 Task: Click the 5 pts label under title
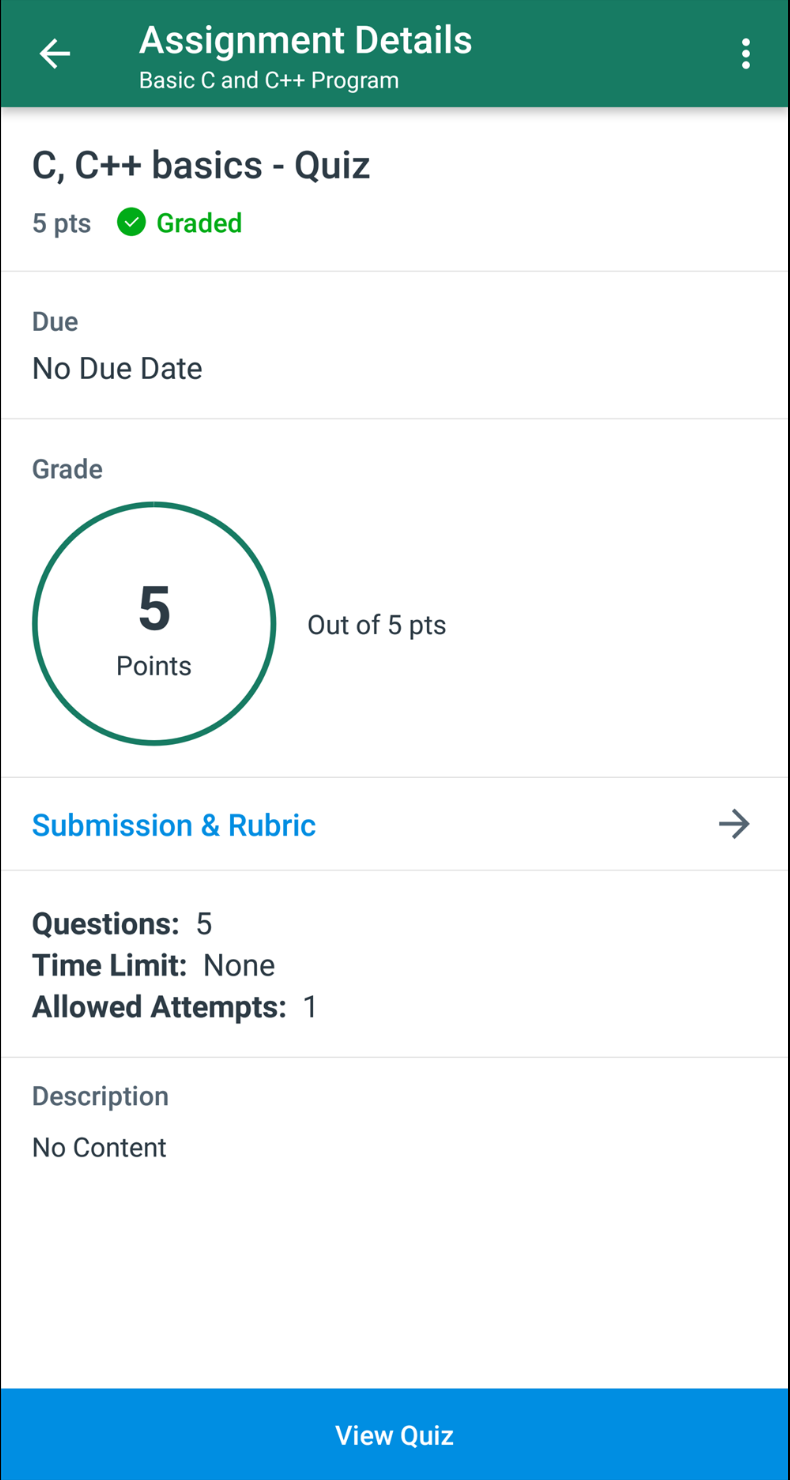coord(61,223)
